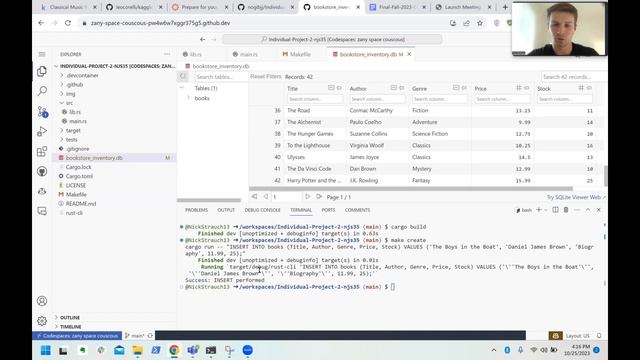Click the page number input field
Image resolution: width=640 pixels, height=360 pixels.
[287, 197]
